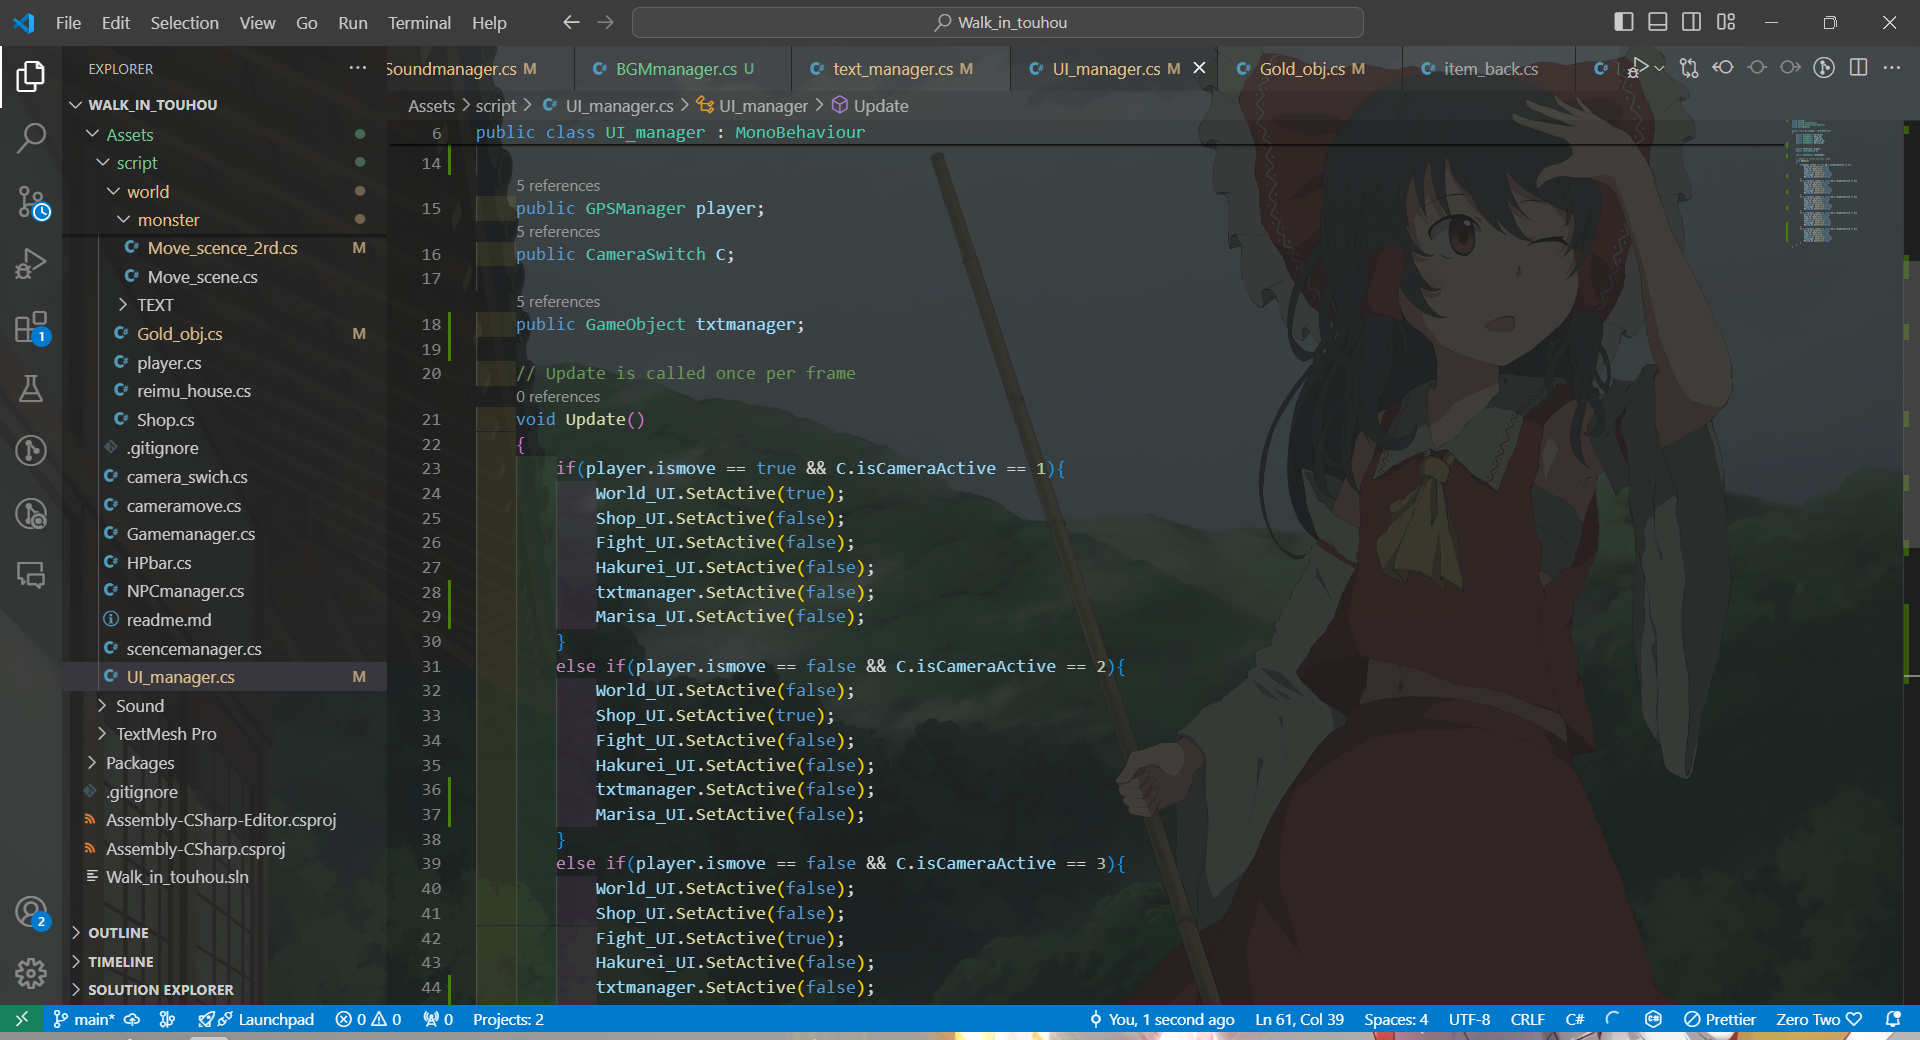Click the Update breadcrumb item
The width and height of the screenshot is (1920, 1040).
pyautogui.click(x=870, y=106)
